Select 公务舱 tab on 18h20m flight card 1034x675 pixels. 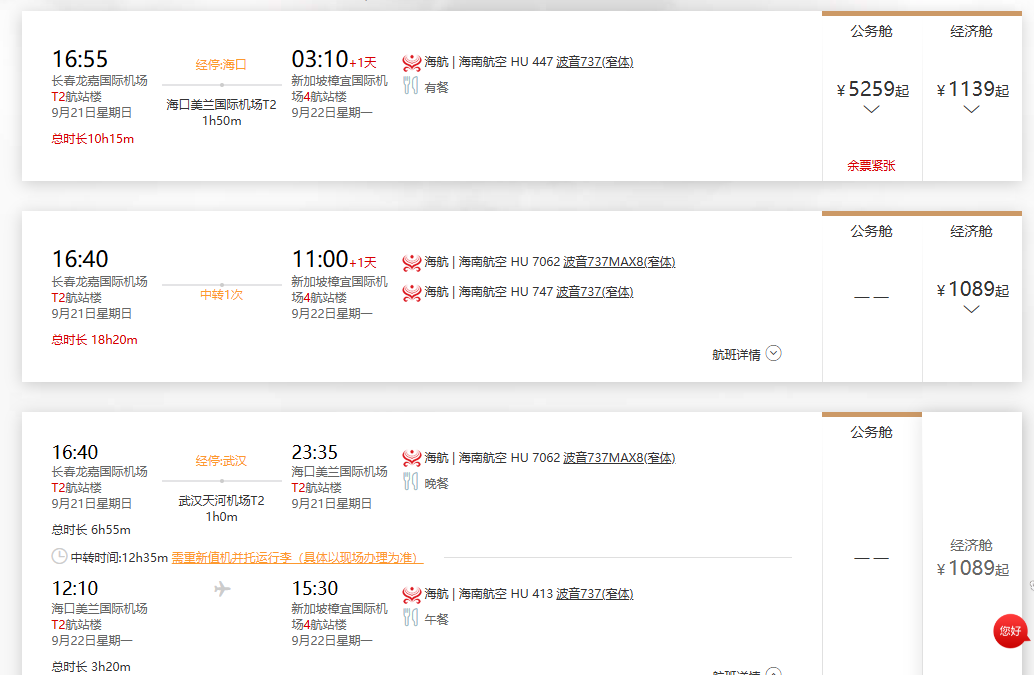[x=871, y=231]
